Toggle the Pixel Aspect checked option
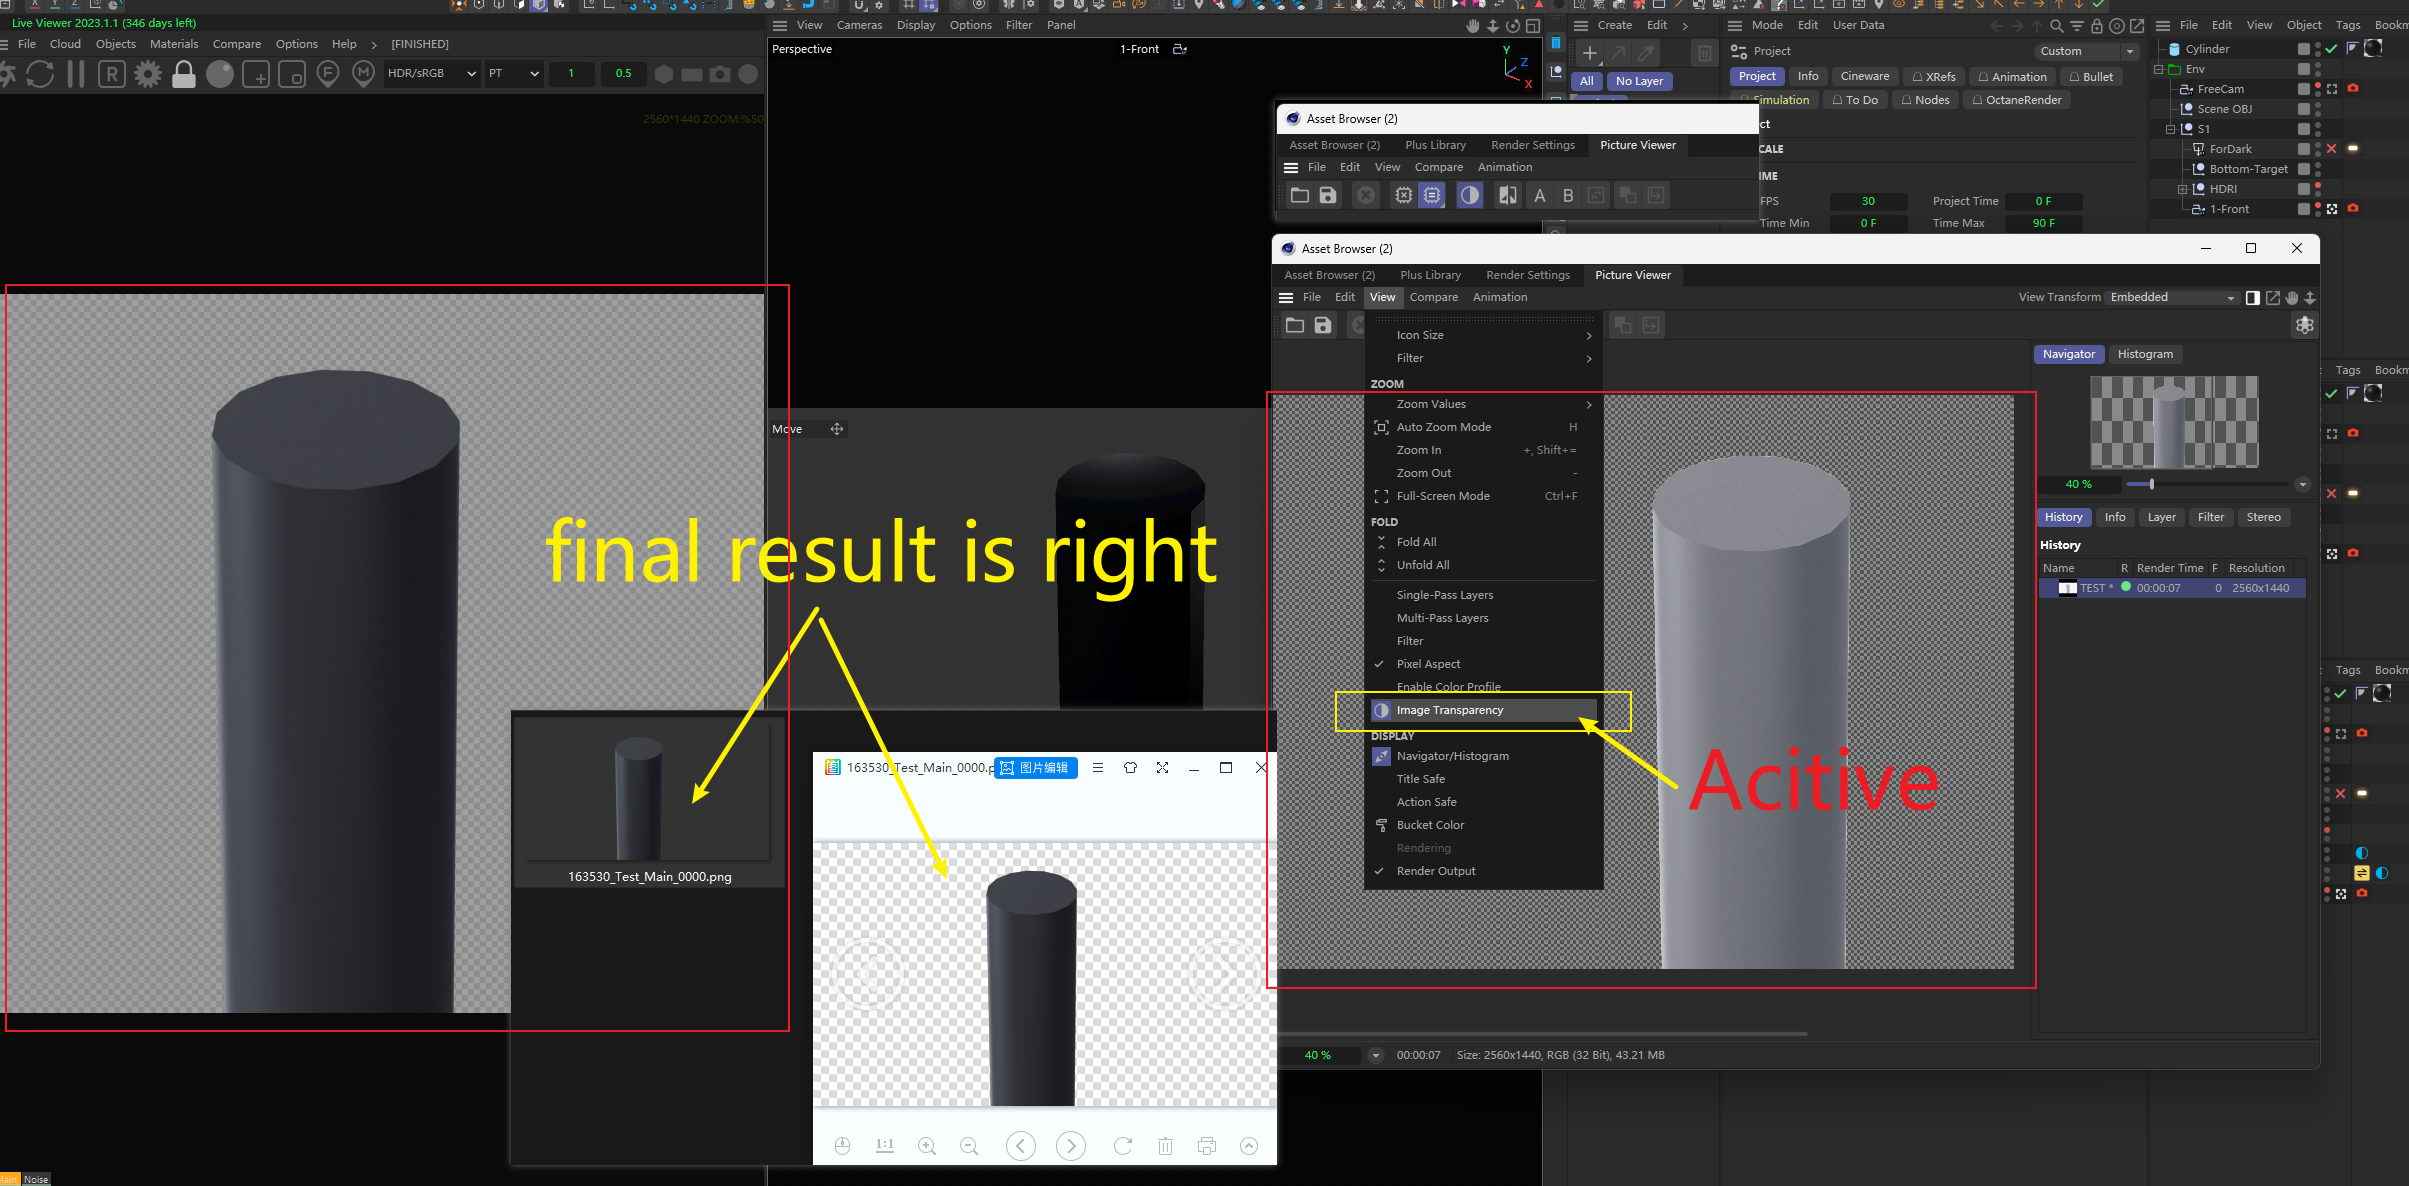The width and height of the screenshot is (2409, 1186). (1428, 664)
